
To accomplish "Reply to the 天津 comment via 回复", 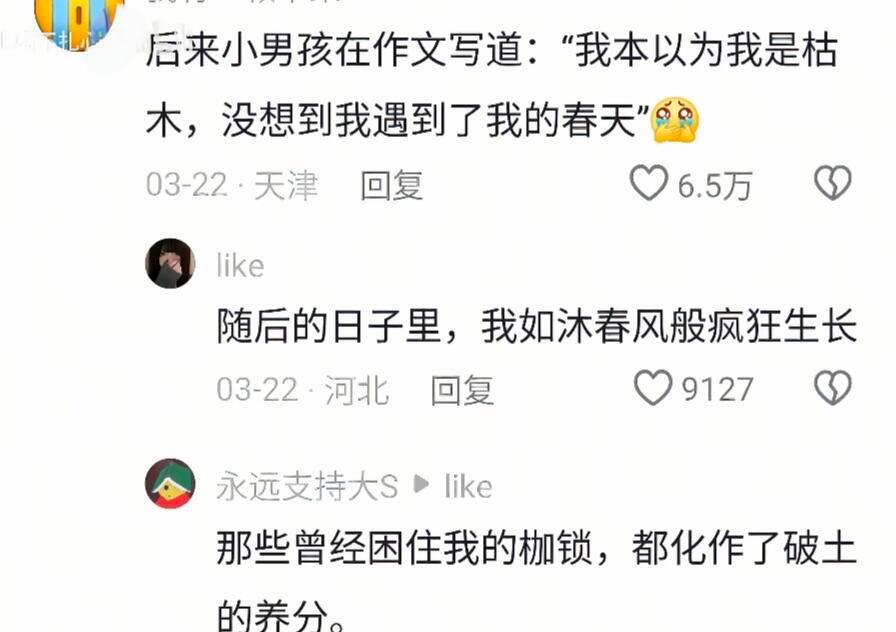I will (x=392, y=185).
